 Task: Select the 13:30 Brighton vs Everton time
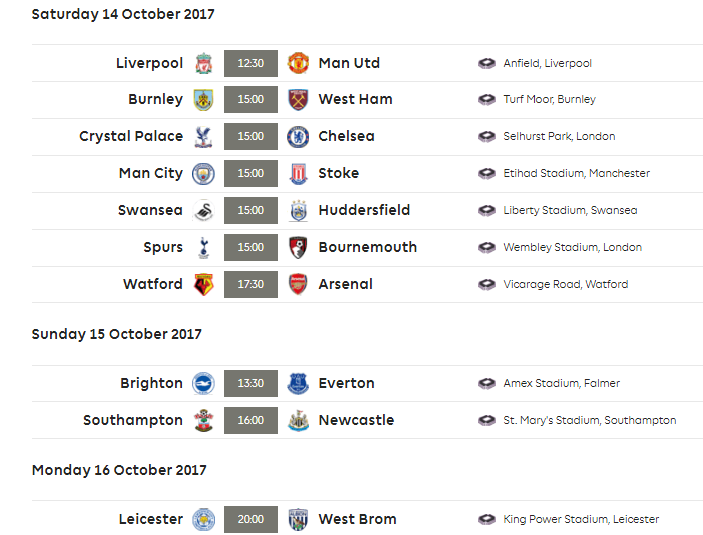coord(251,383)
